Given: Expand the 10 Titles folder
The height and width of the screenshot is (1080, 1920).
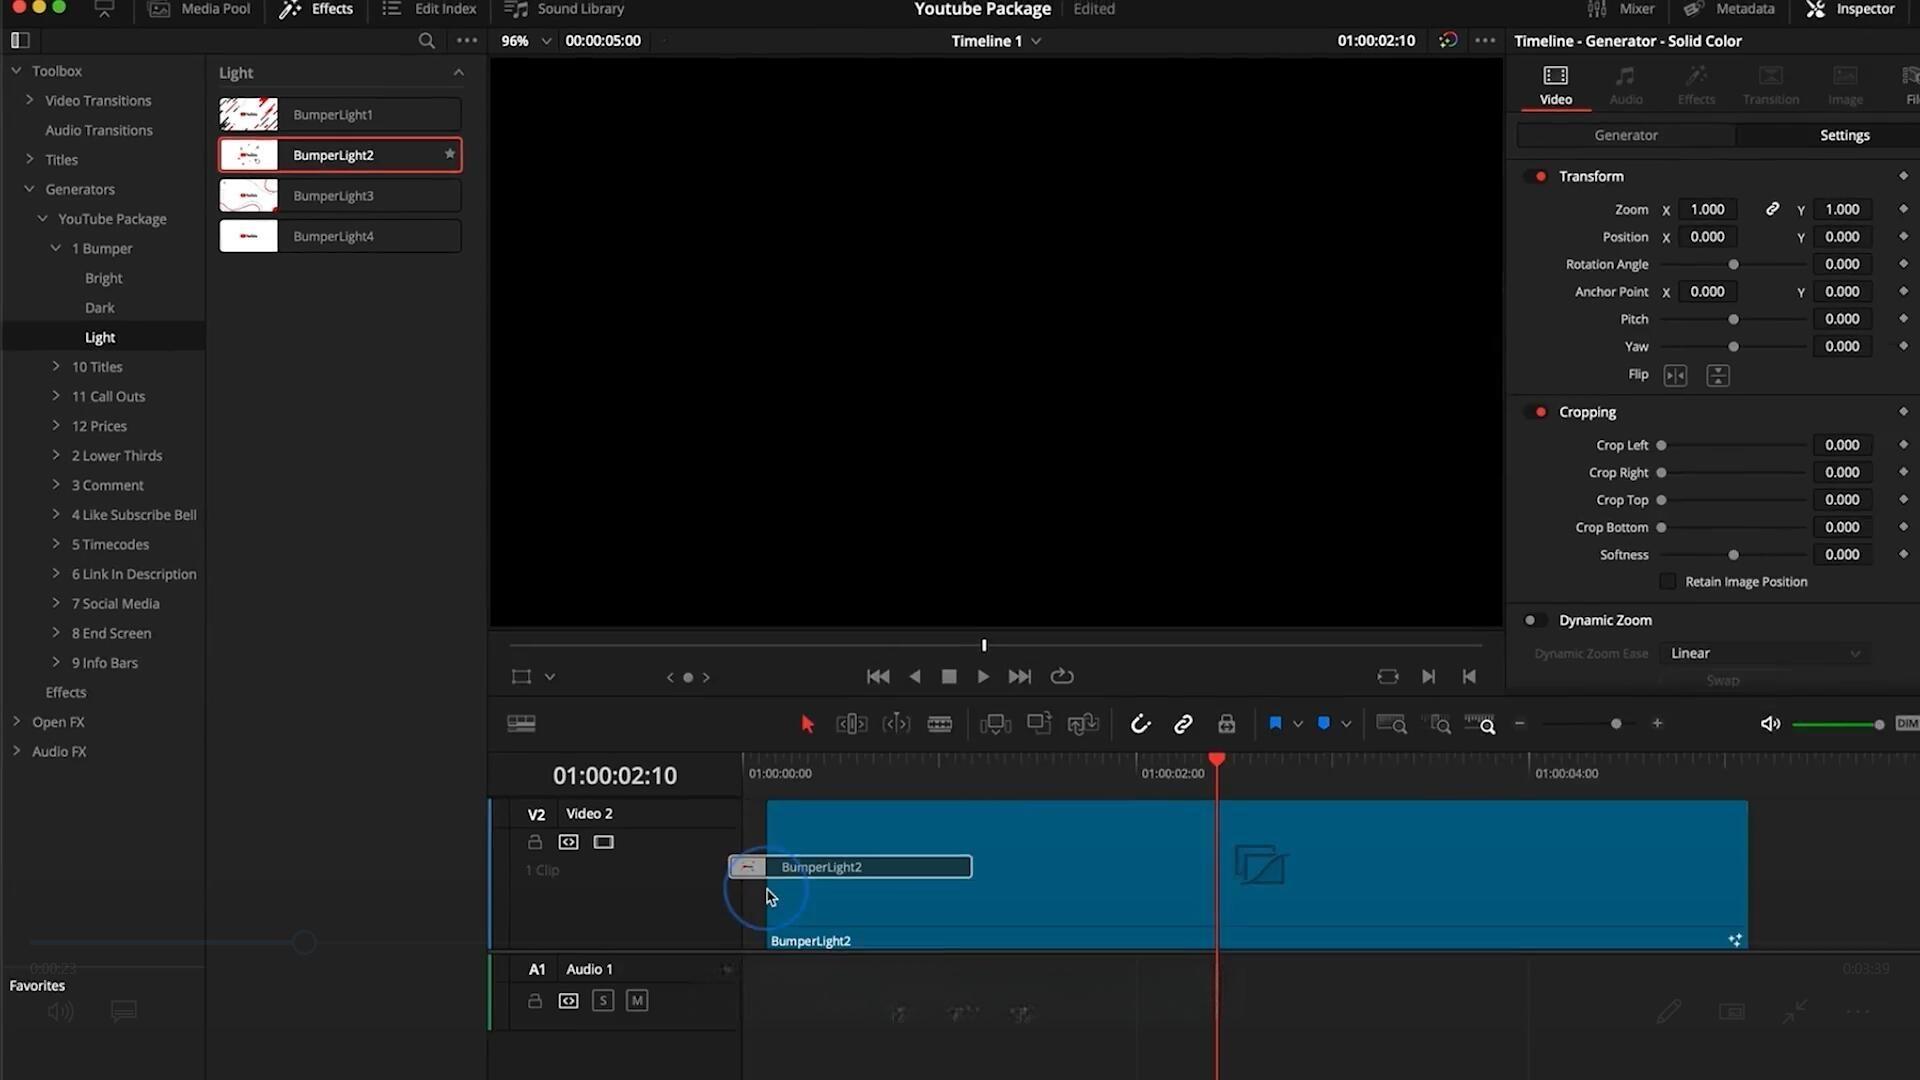Looking at the screenshot, I should pos(56,367).
